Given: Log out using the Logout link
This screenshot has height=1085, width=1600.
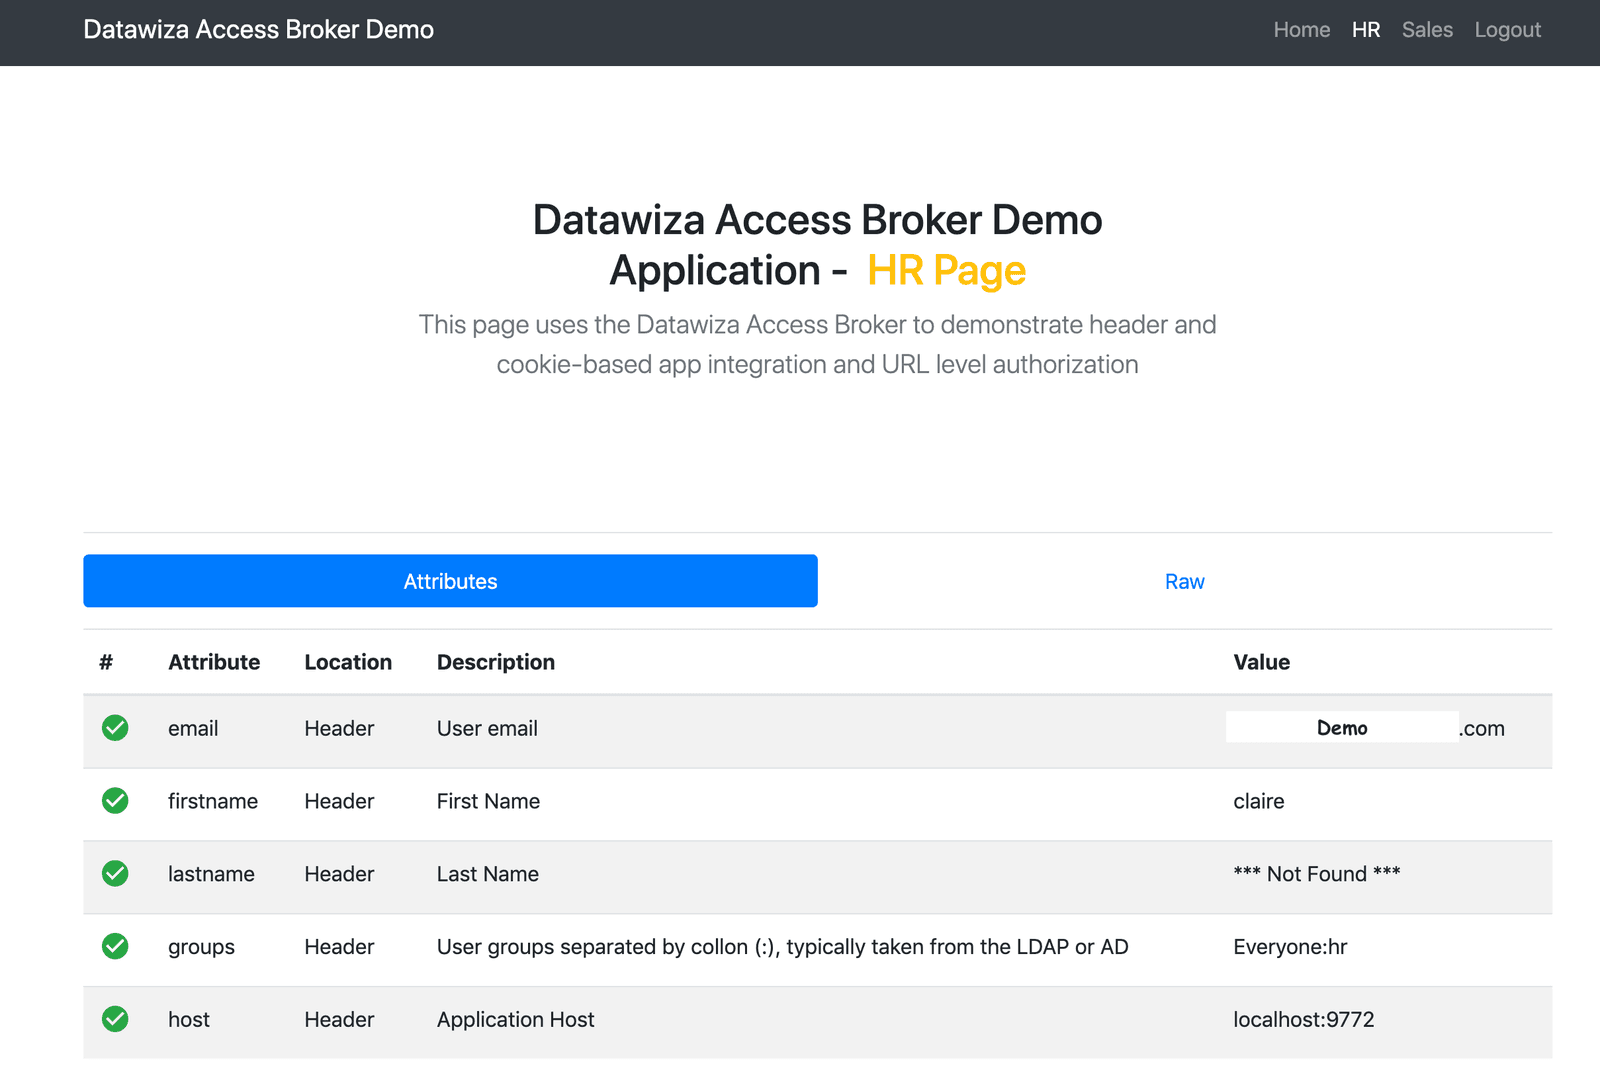Looking at the screenshot, I should (1507, 30).
